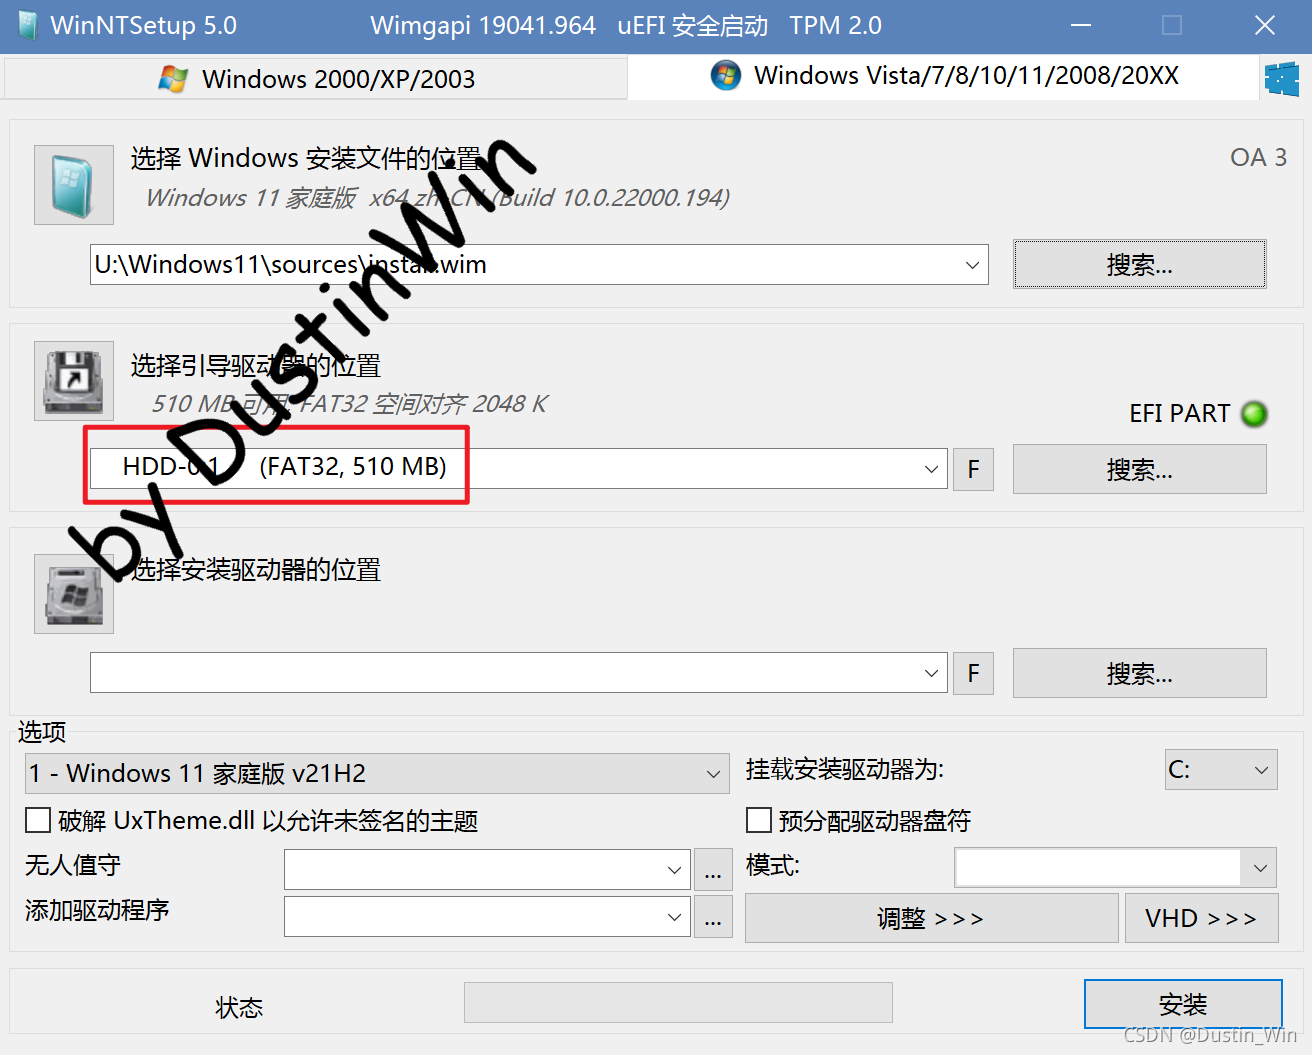
Task: Click the 510 MB FAT32 alignment info text
Action: pyautogui.click(x=349, y=404)
